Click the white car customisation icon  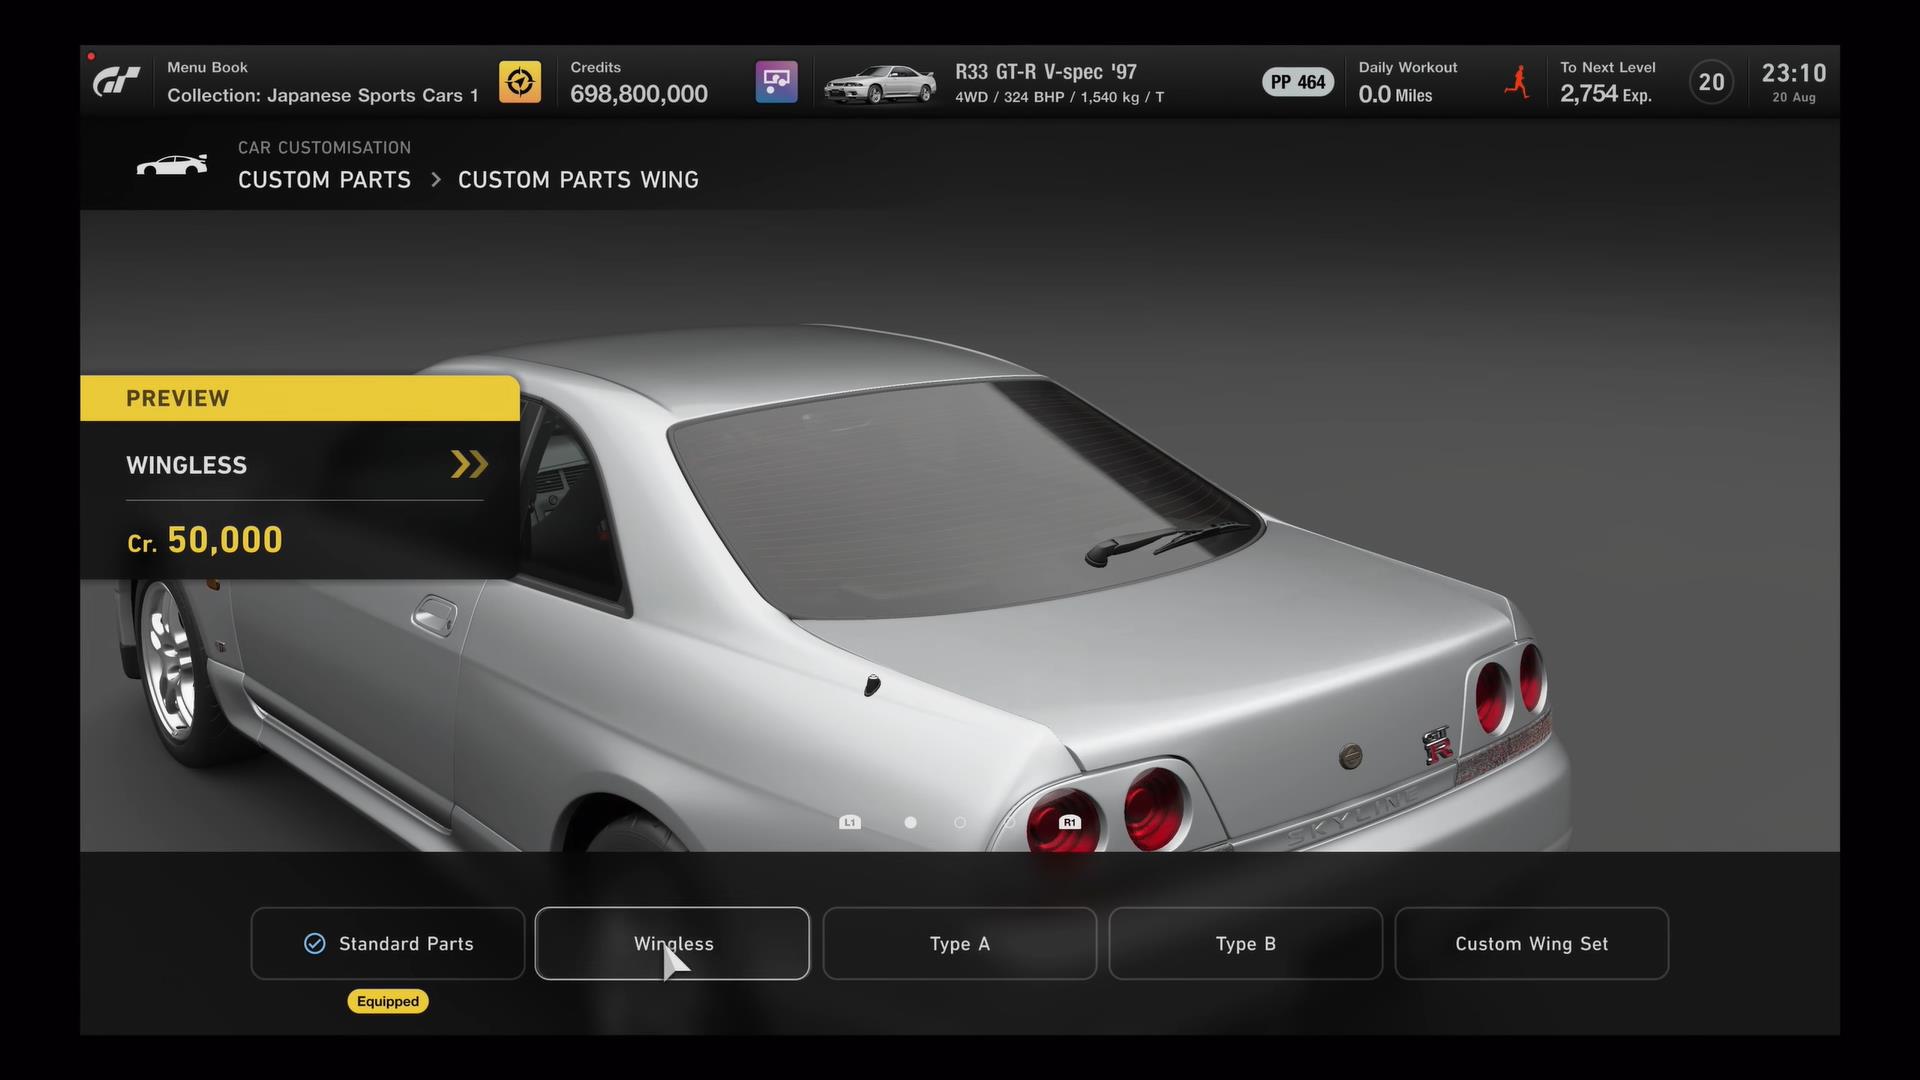[172, 165]
